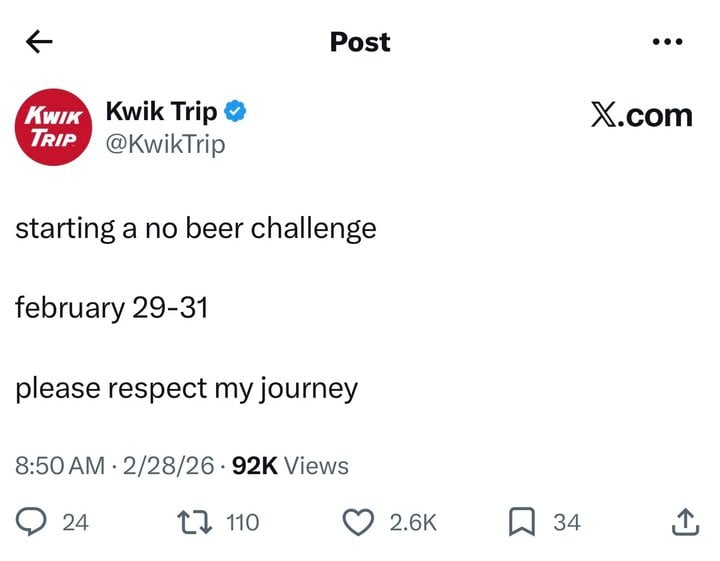Click the X.com logo text
This screenshot has height=561, width=720.
point(641,115)
